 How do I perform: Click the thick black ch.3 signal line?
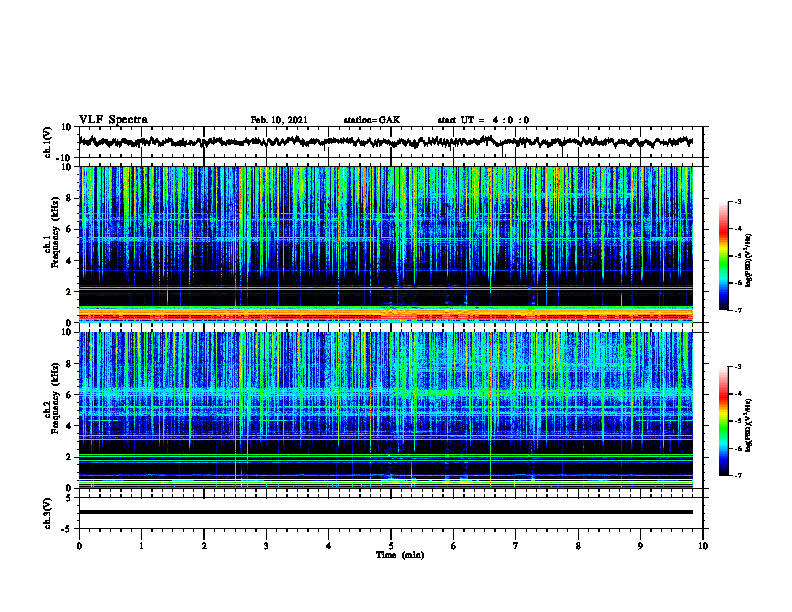click(385, 512)
